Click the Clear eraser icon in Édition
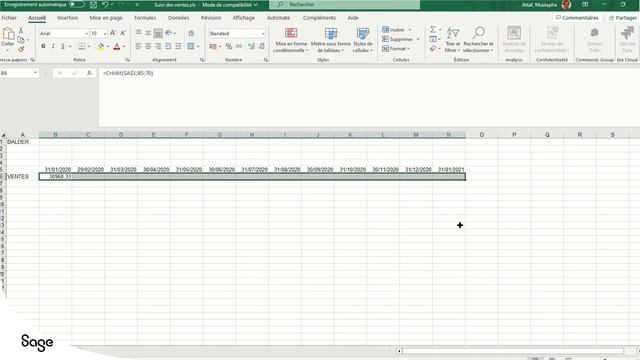 [433, 49]
